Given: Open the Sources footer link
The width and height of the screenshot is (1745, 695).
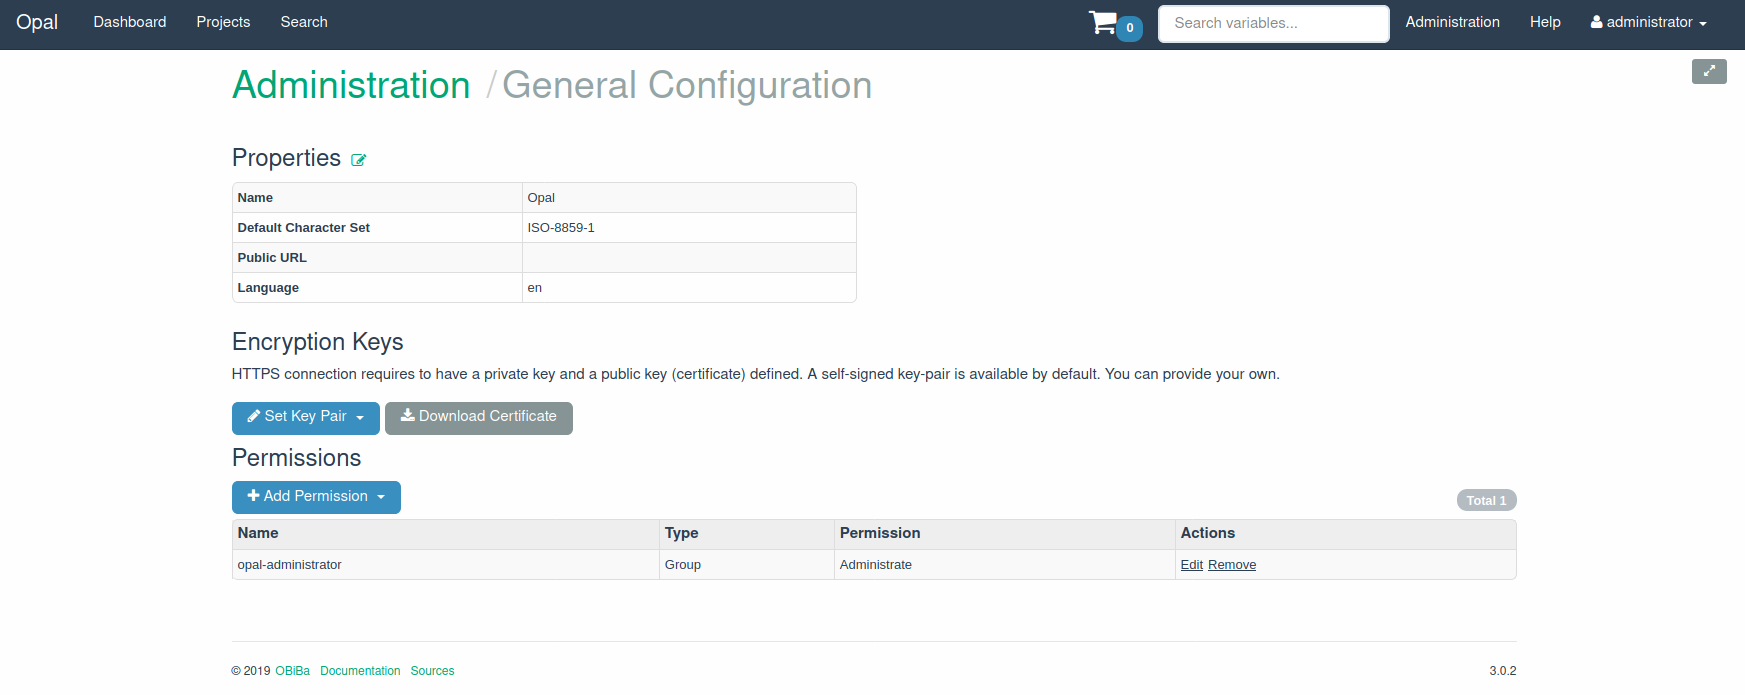Looking at the screenshot, I should pos(432,671).
